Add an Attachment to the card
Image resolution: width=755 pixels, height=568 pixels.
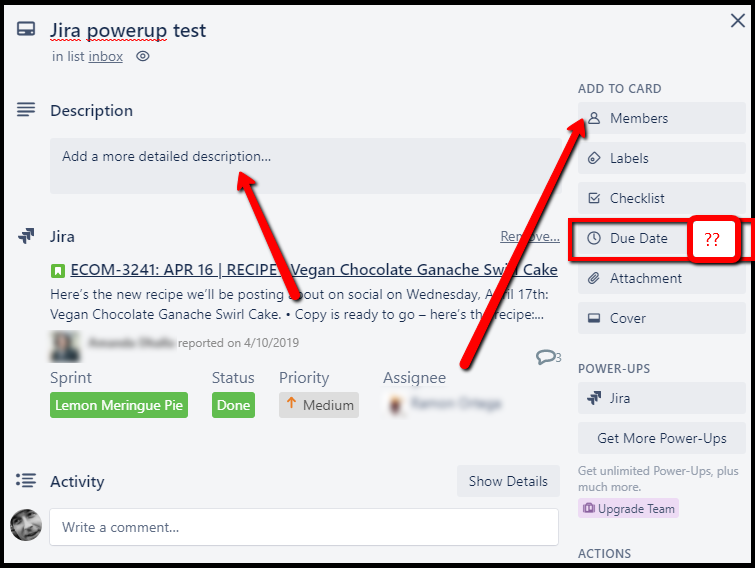click(662, 278)
